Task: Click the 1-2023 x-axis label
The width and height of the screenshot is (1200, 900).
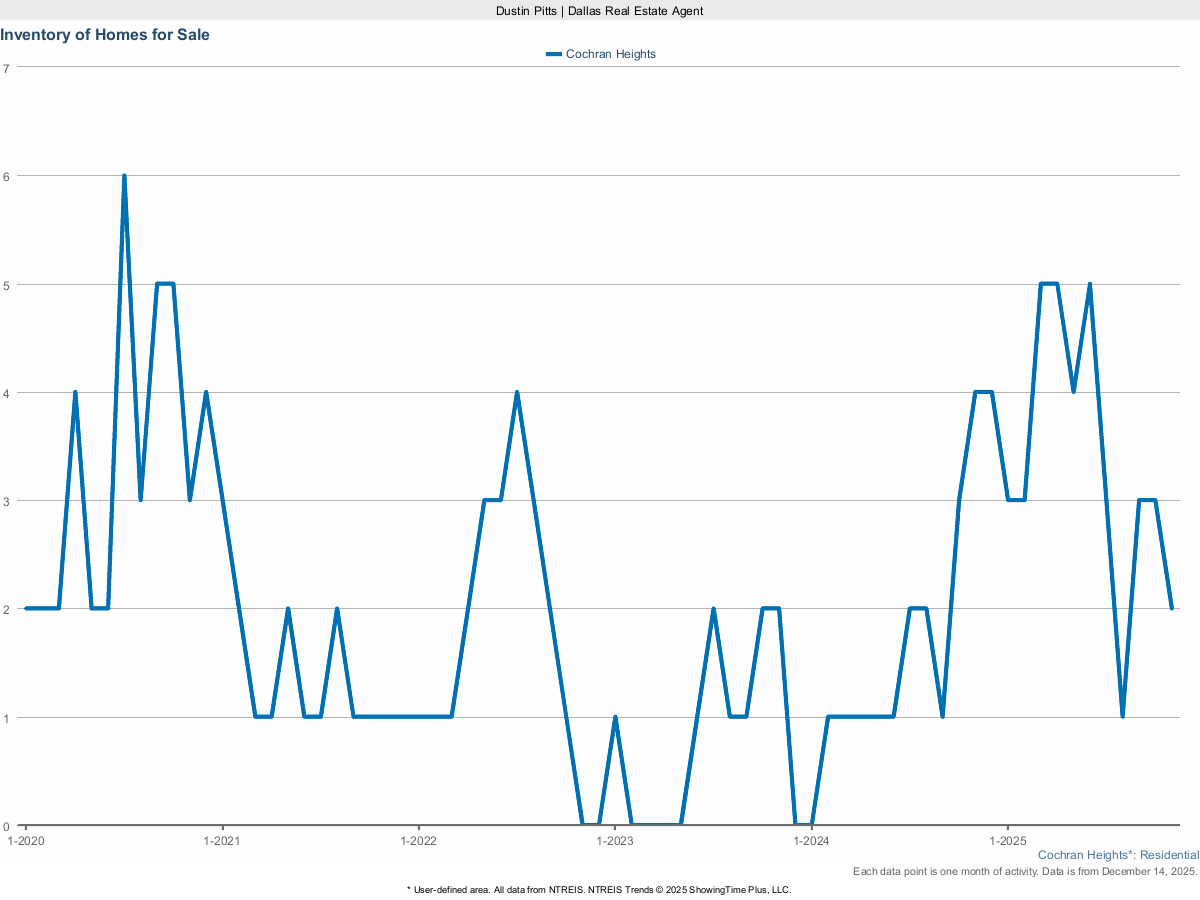Action: (x=614, y=841)
